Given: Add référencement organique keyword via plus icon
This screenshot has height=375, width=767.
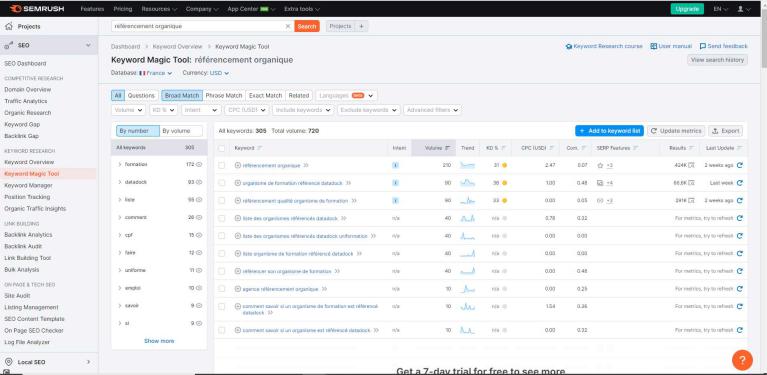Looking at the screenshot, I should pos(238,165).
